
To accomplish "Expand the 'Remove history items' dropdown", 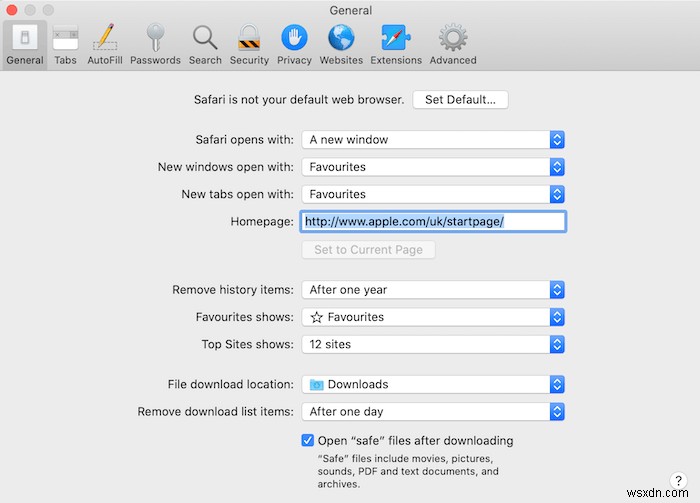I will point(433,290).
